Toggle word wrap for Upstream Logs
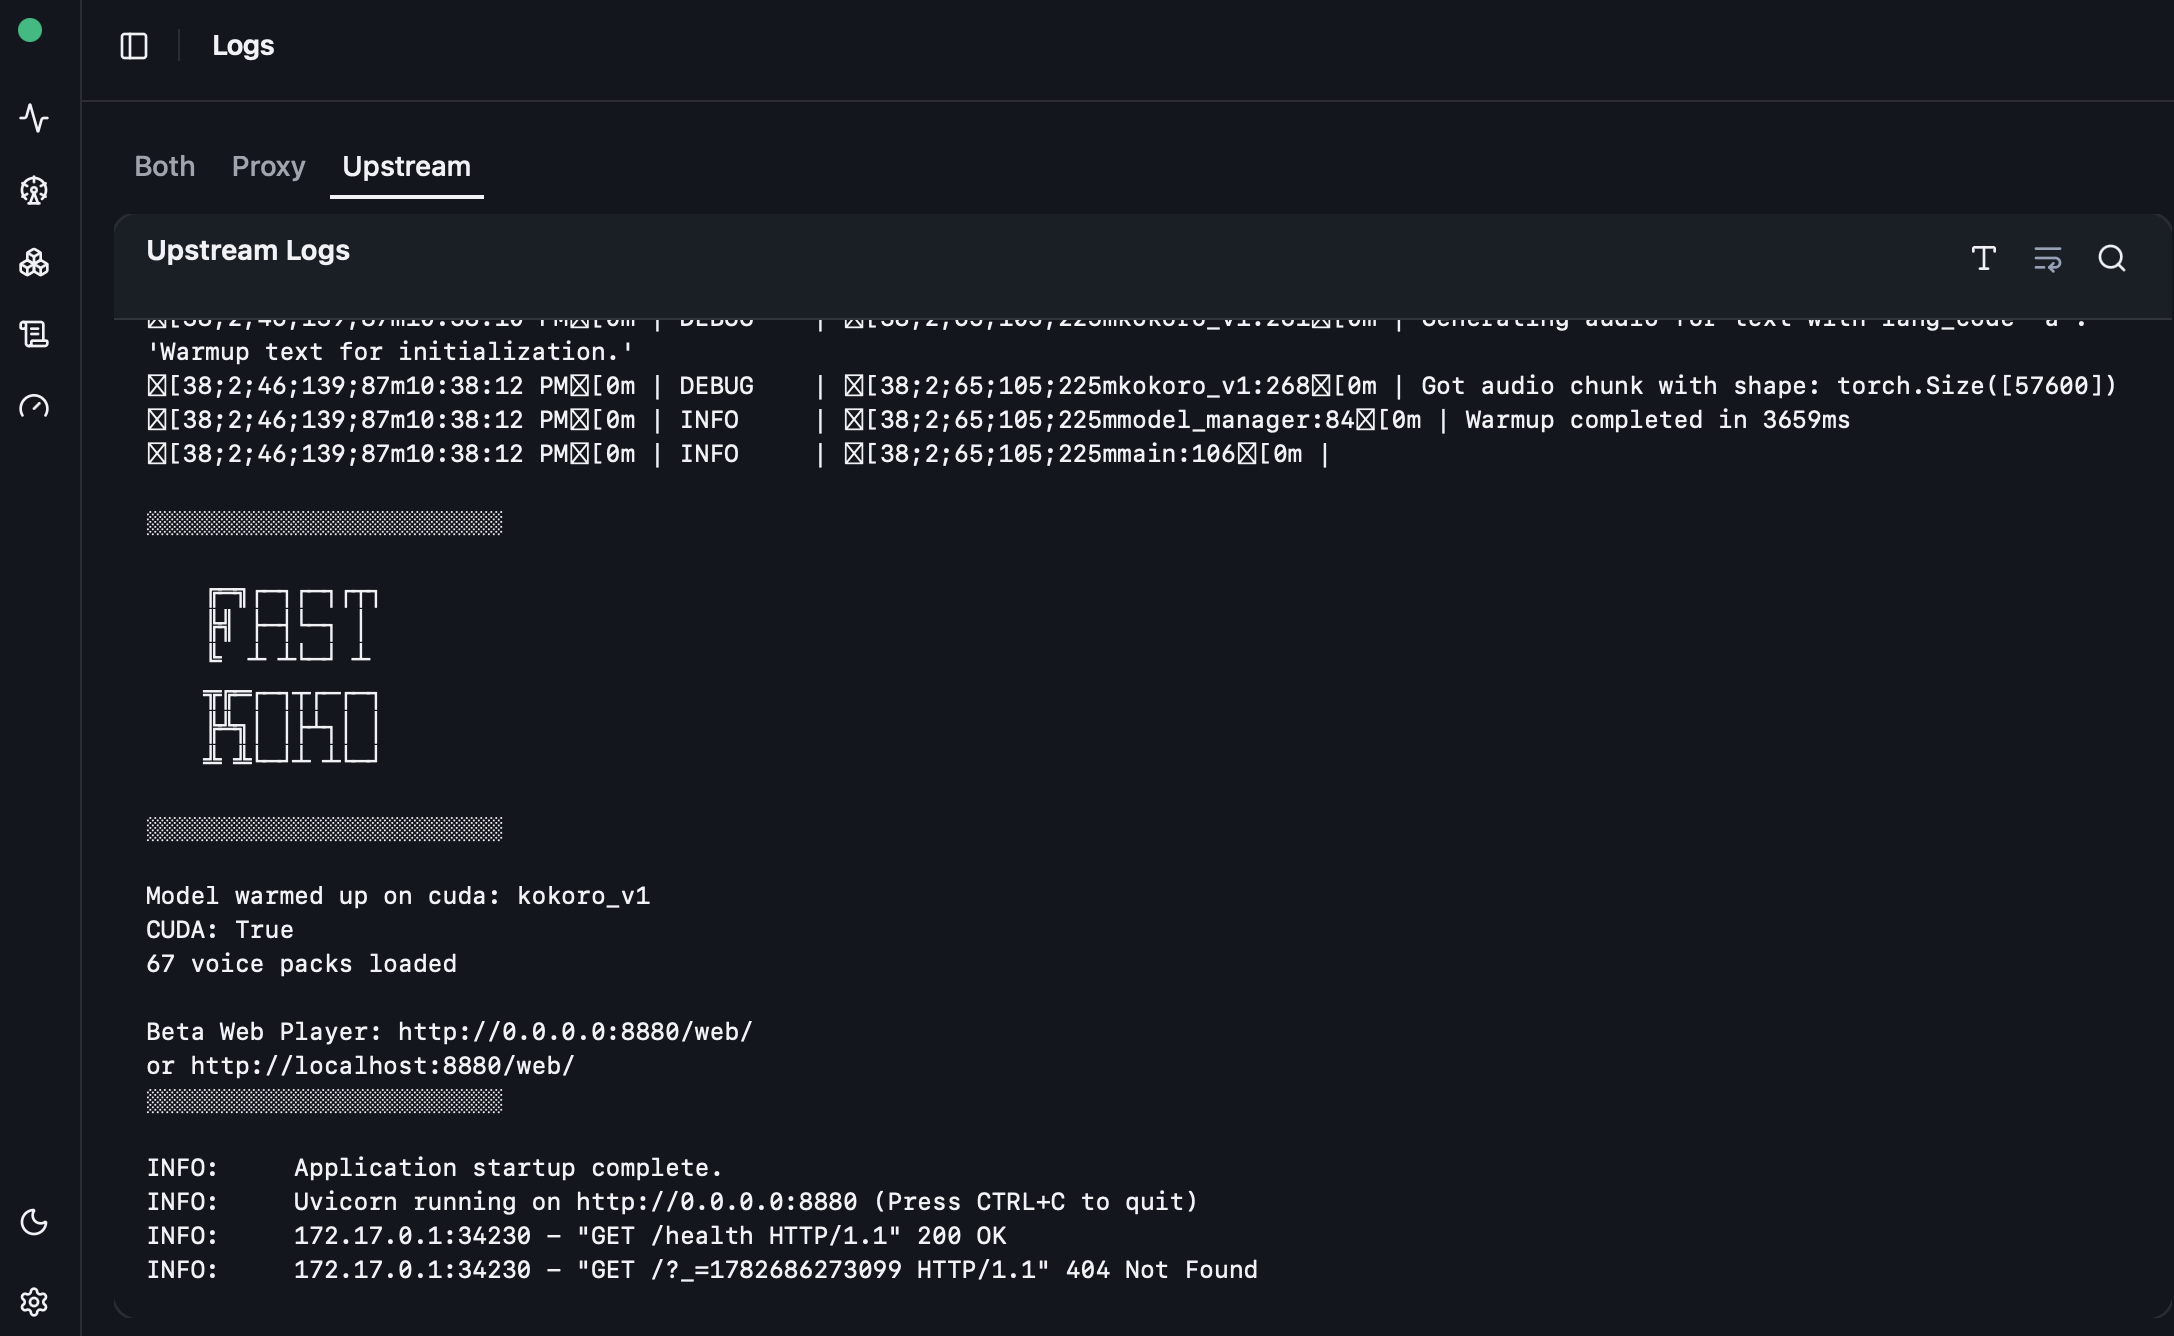Viewport: 2174px width, 1336px height. [2048, 259]
